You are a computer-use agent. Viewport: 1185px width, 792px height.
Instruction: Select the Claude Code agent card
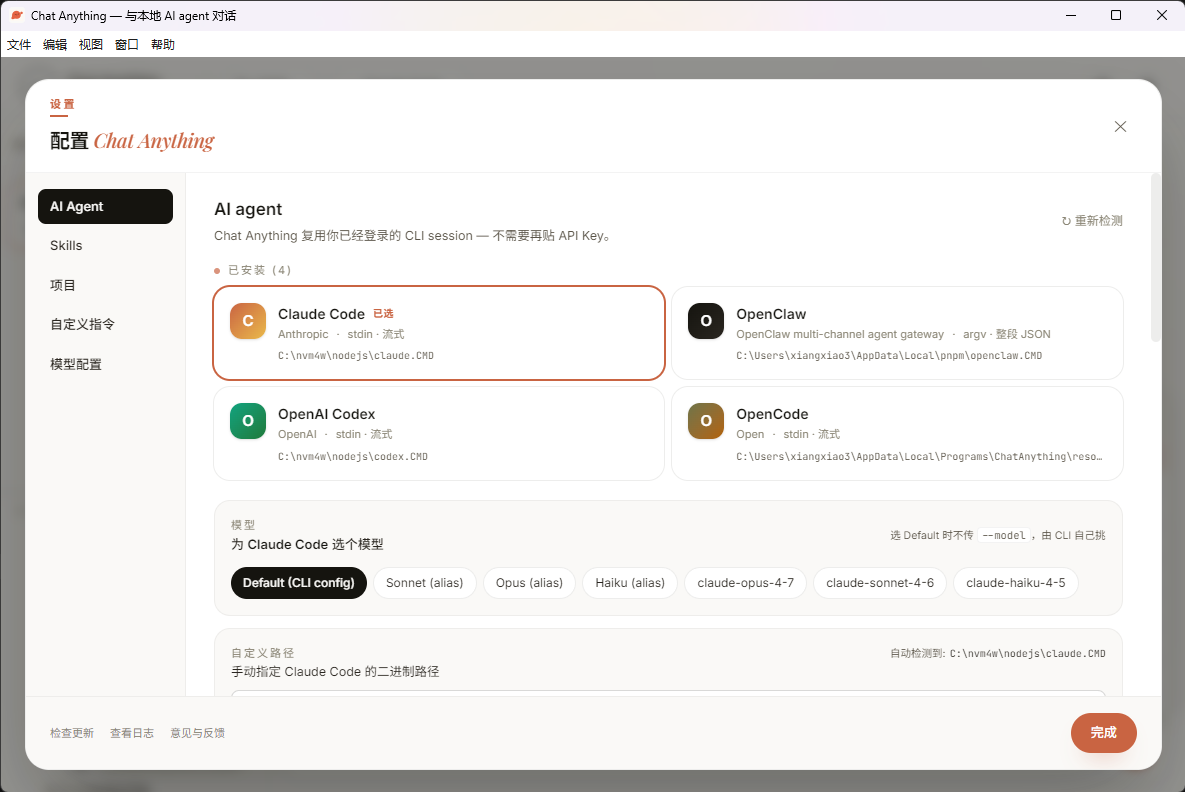coord(439,333)
